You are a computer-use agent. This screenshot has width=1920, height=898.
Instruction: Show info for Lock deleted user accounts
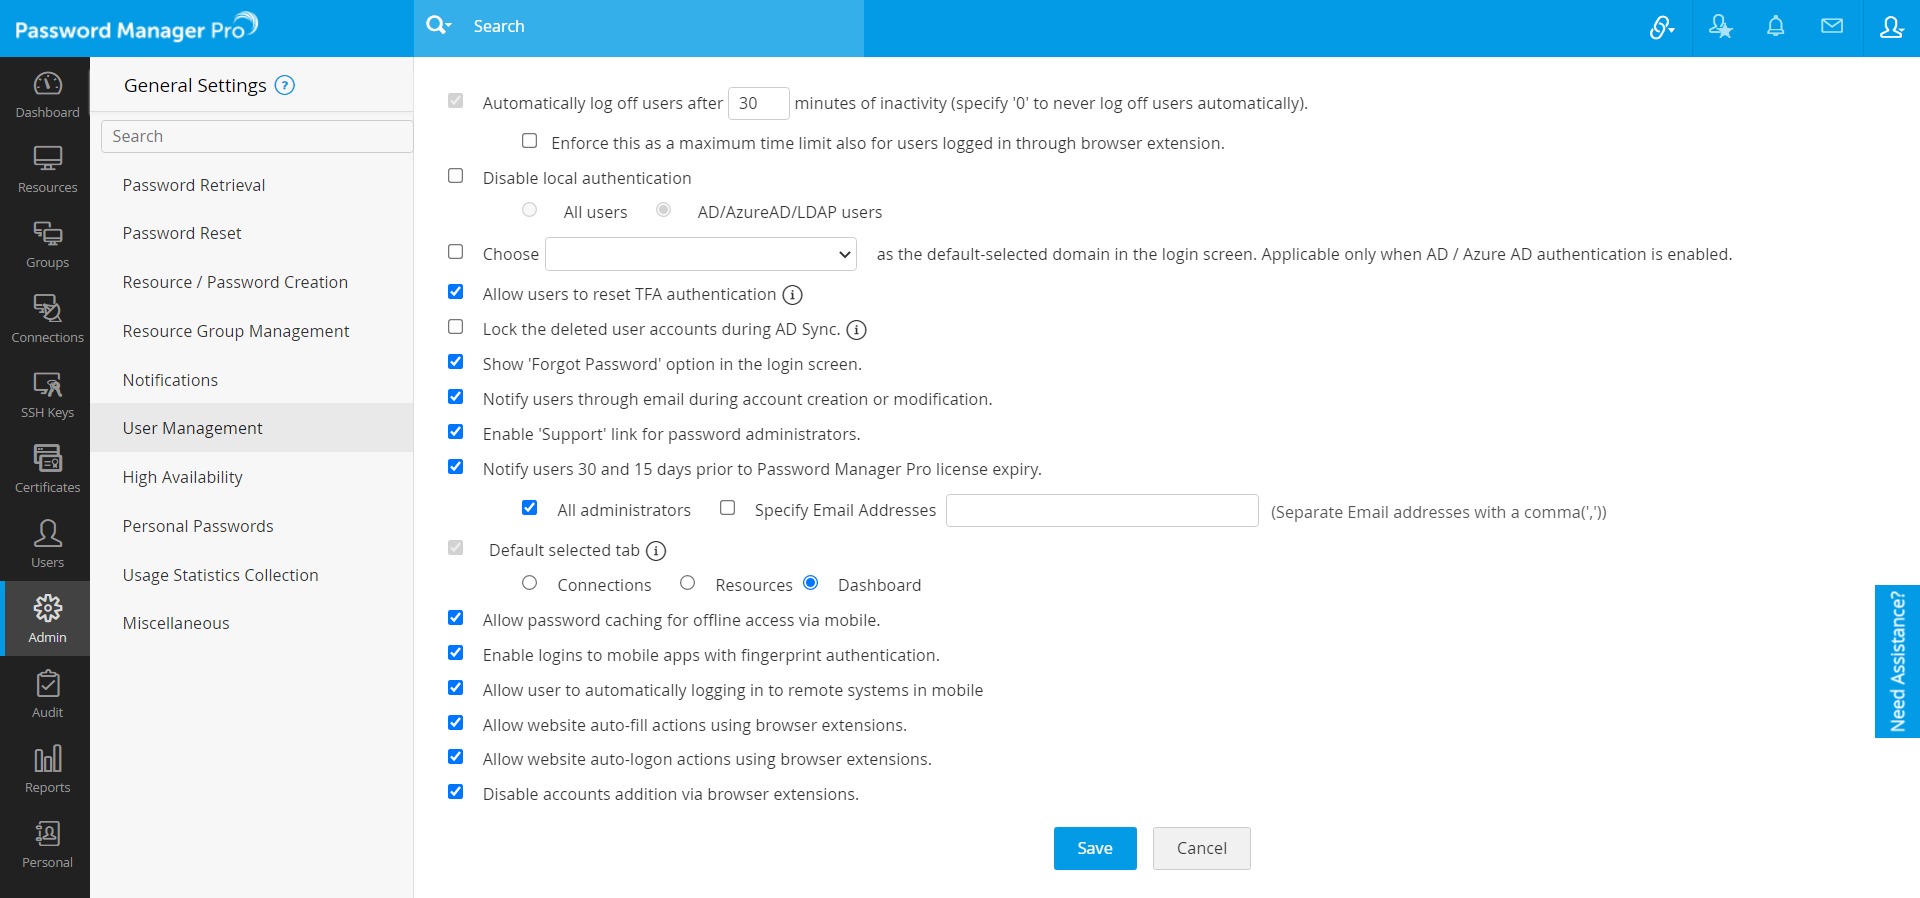click(x=856, y=330)
